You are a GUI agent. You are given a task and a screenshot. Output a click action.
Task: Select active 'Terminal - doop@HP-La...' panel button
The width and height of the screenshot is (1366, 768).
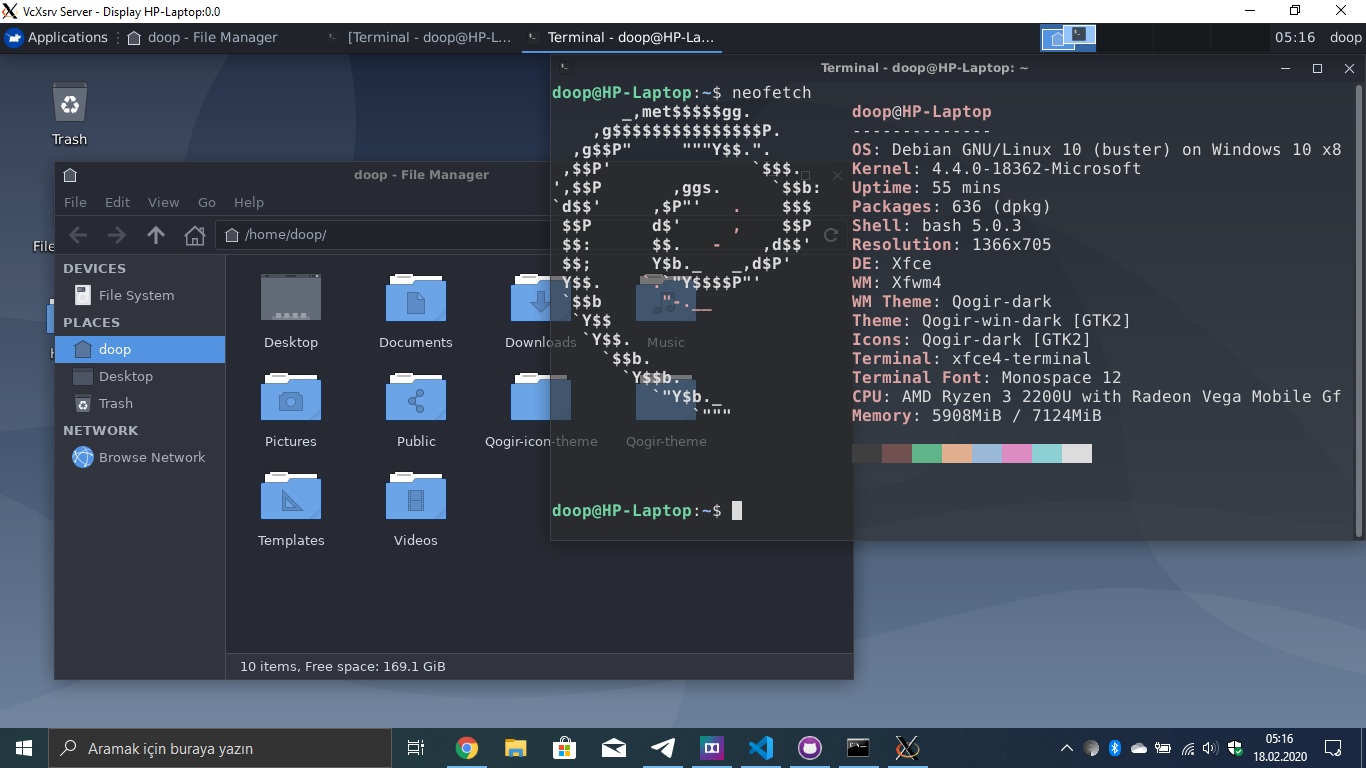pos(620,37)
